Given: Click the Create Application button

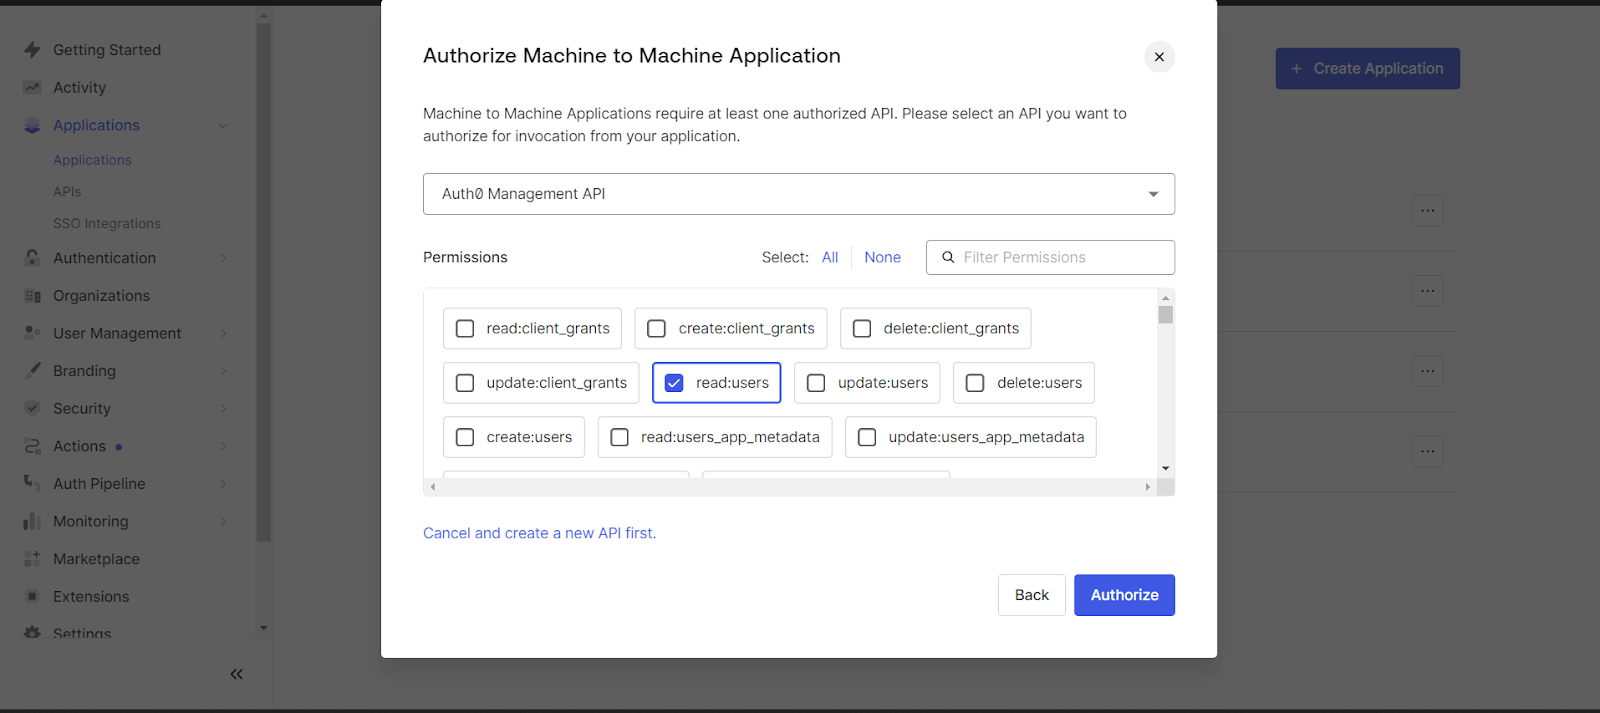Looking at the screenshot, I should click(1368, 69).
